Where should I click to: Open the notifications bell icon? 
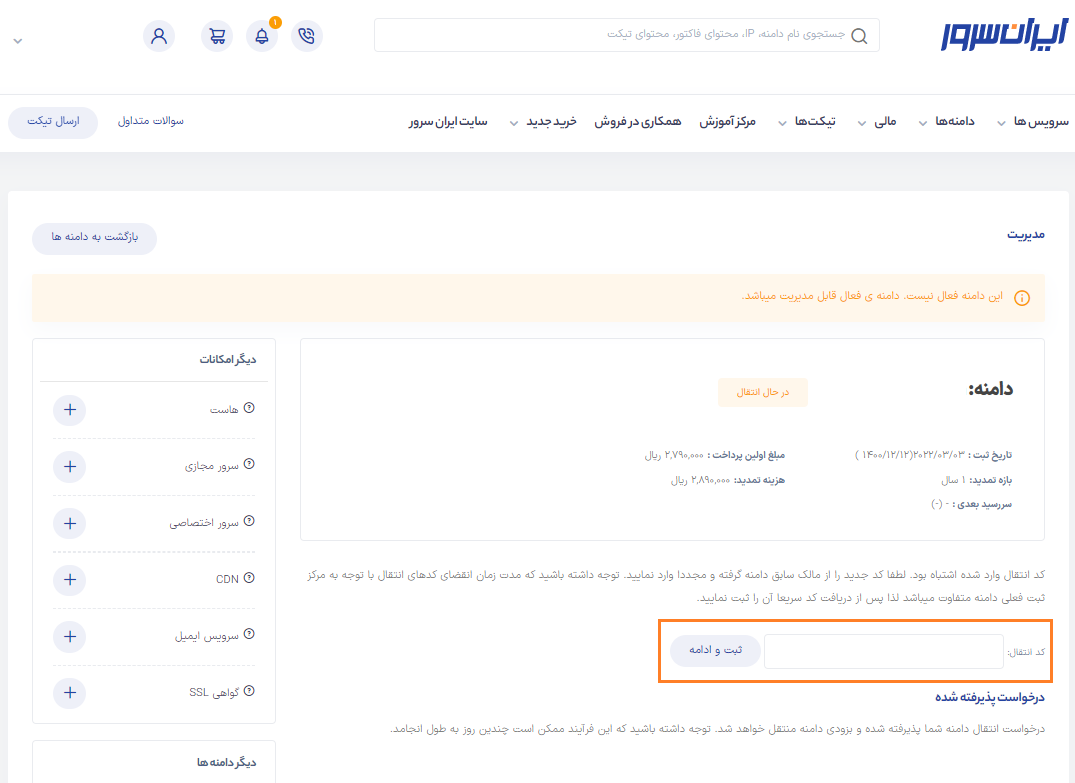coord(262,36)
